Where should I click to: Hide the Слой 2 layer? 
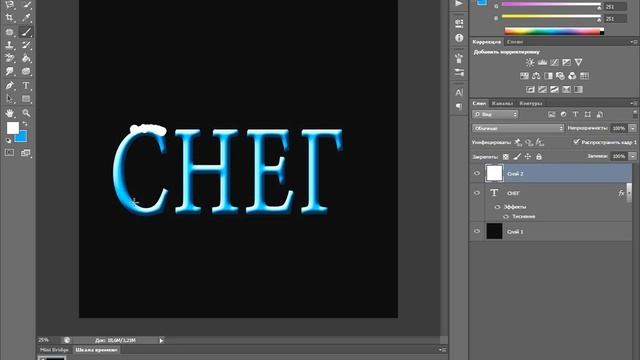[x=477, y=173]
